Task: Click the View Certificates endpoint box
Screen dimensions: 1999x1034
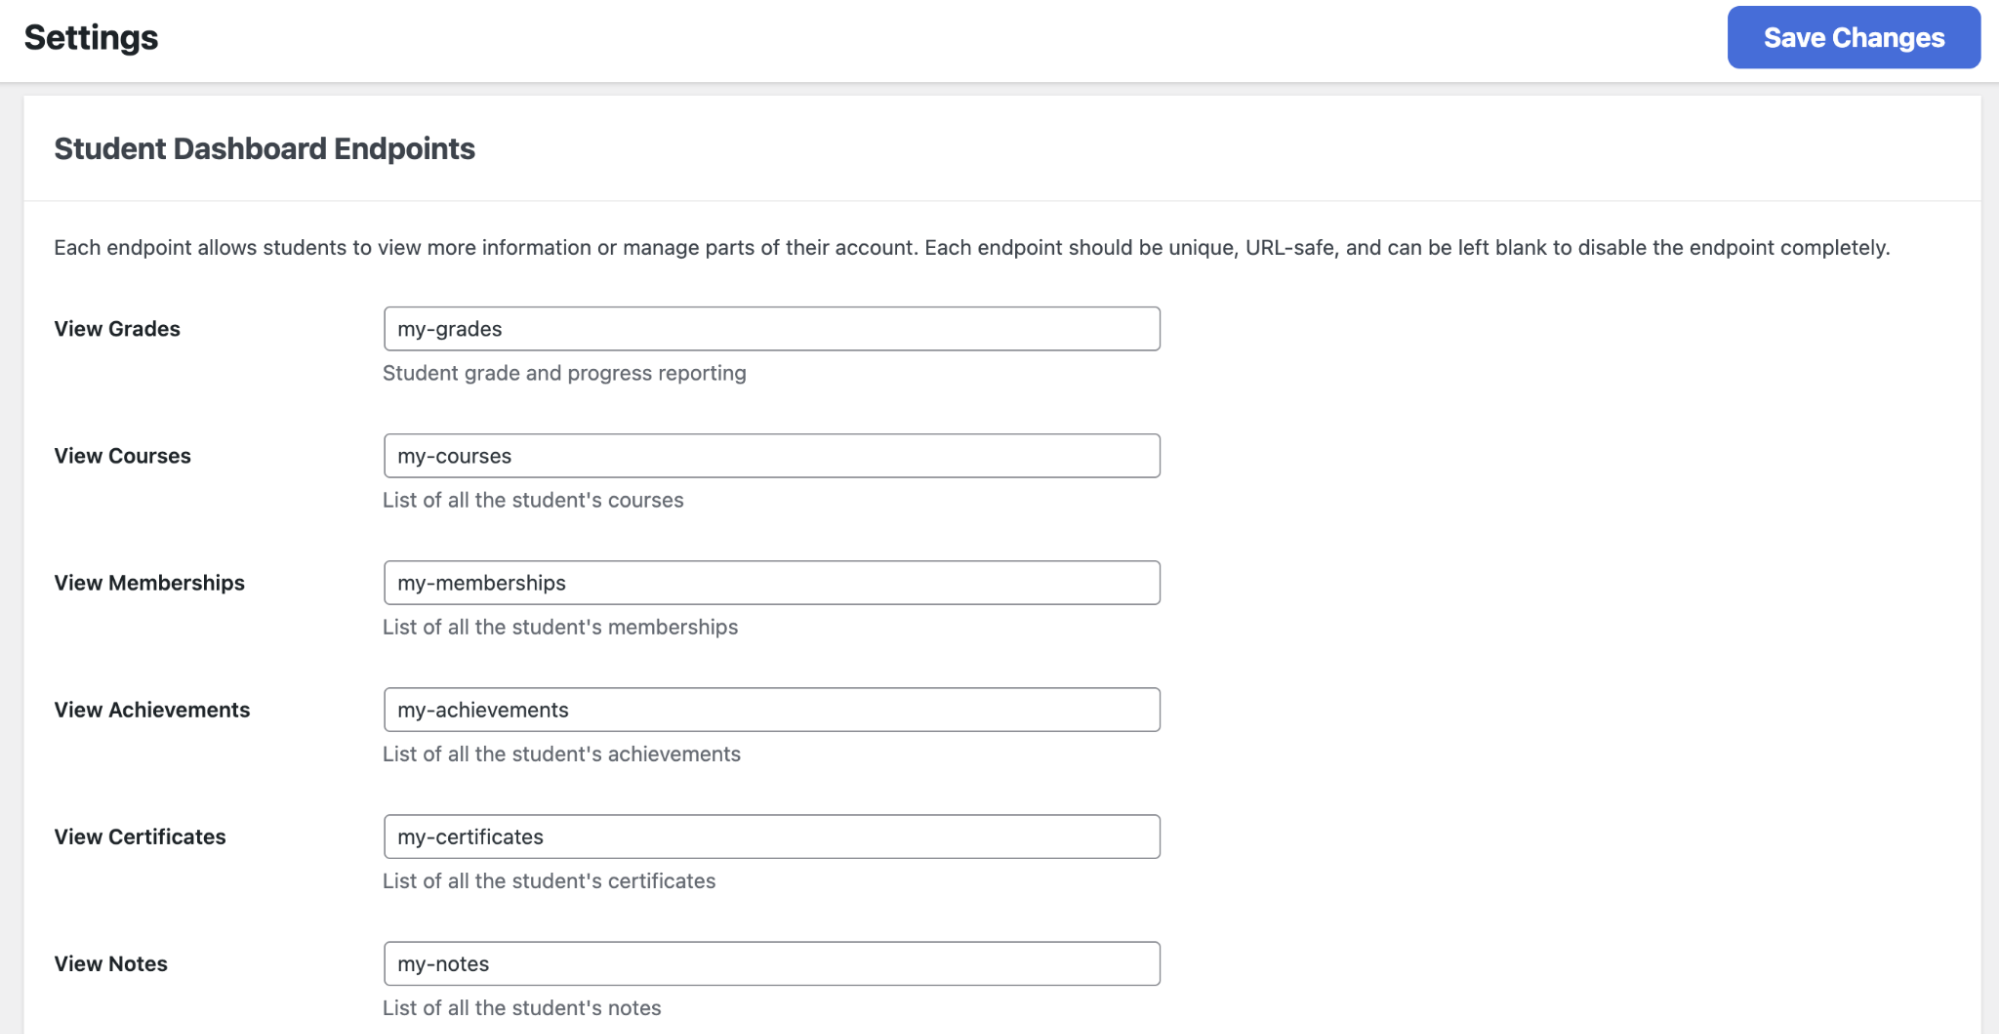Action: pyautogui.click(x=770, y=836)
